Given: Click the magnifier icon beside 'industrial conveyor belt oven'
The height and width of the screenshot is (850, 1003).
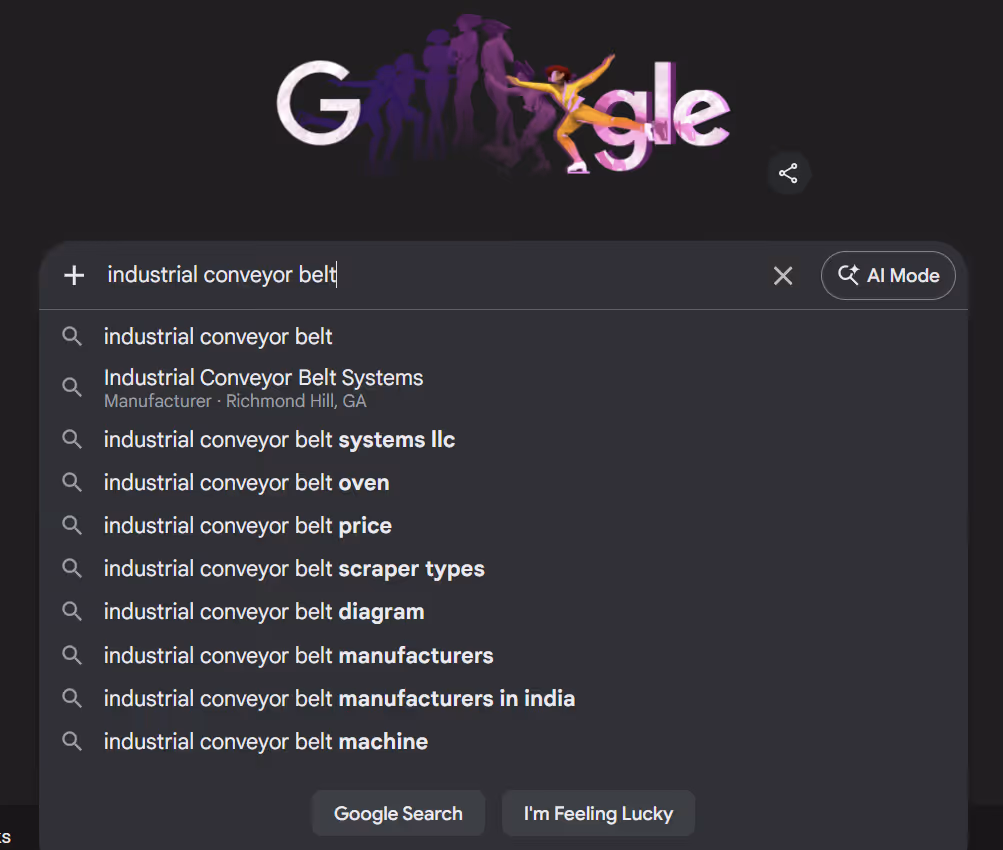Looking at the screenshot, I should click(71, 482).
